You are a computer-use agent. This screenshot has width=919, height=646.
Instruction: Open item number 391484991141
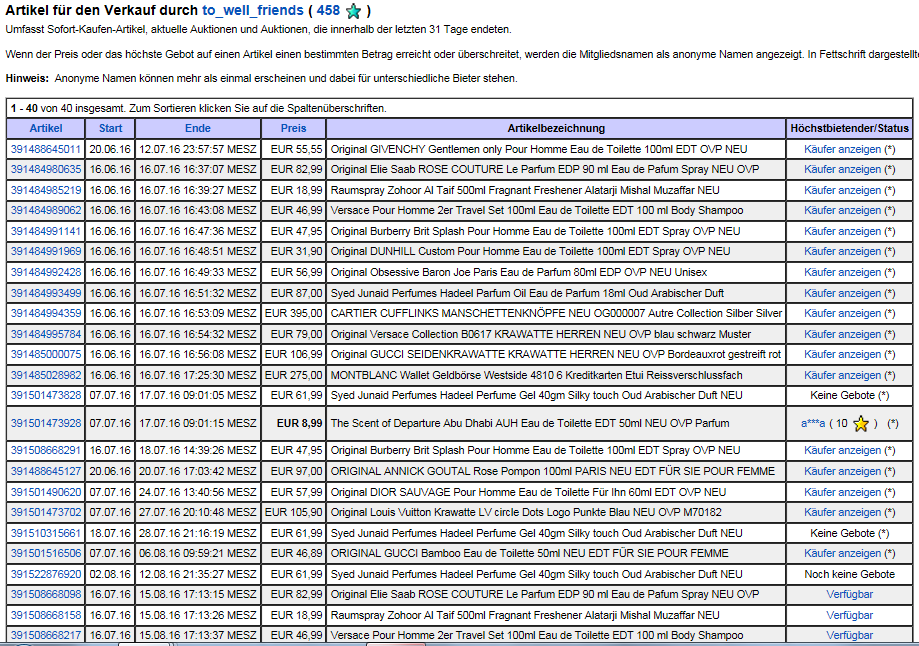coord(46,232)
